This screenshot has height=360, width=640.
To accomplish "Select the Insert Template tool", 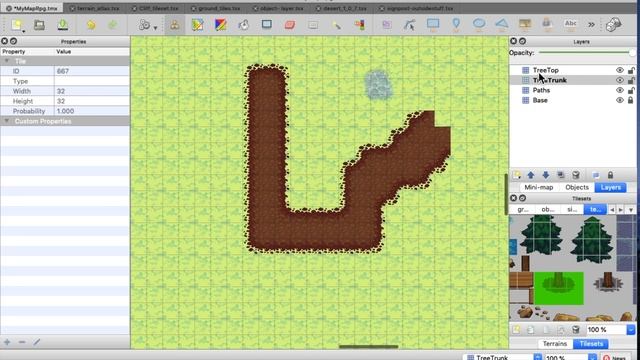I will 547,24.
